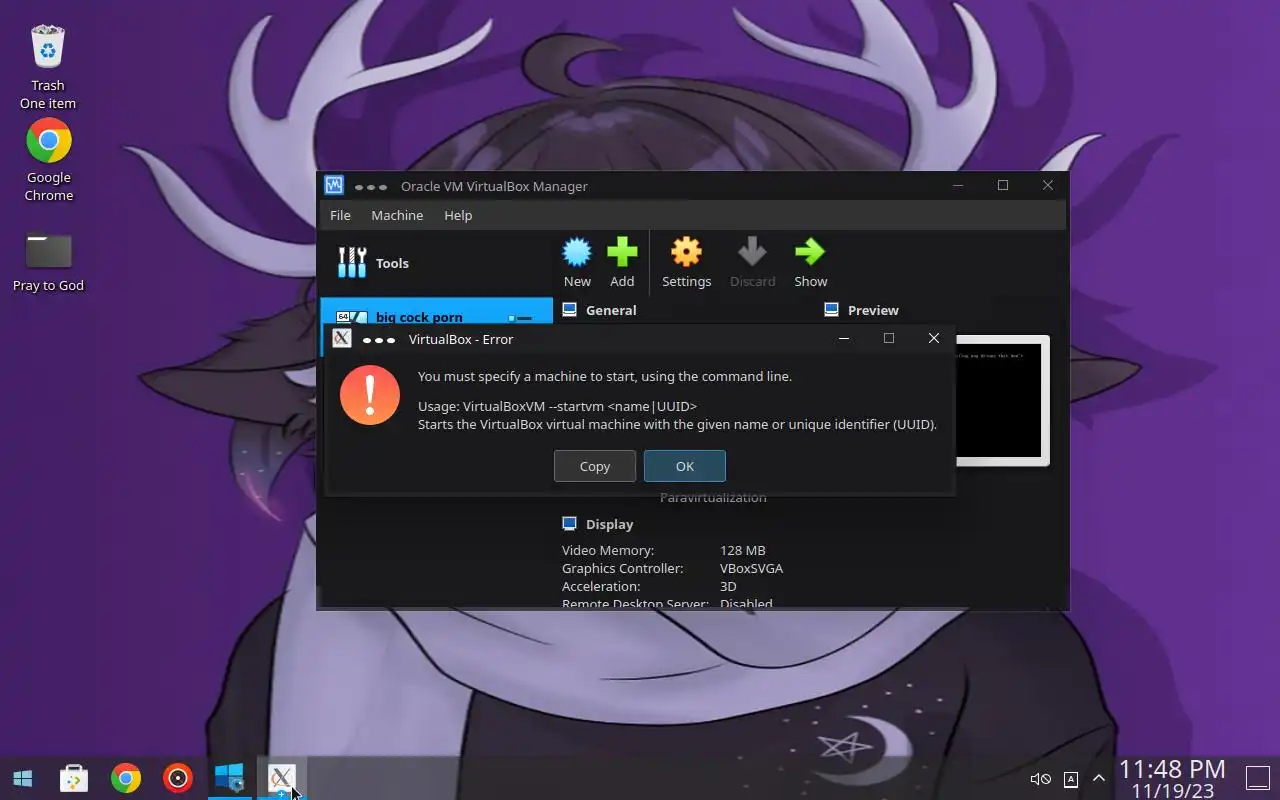This screenshot has width=1280, height=800.
Task: Click the VirtualBox Manager title bar logo
Action: pyautogui.click(x=334, y=186)
